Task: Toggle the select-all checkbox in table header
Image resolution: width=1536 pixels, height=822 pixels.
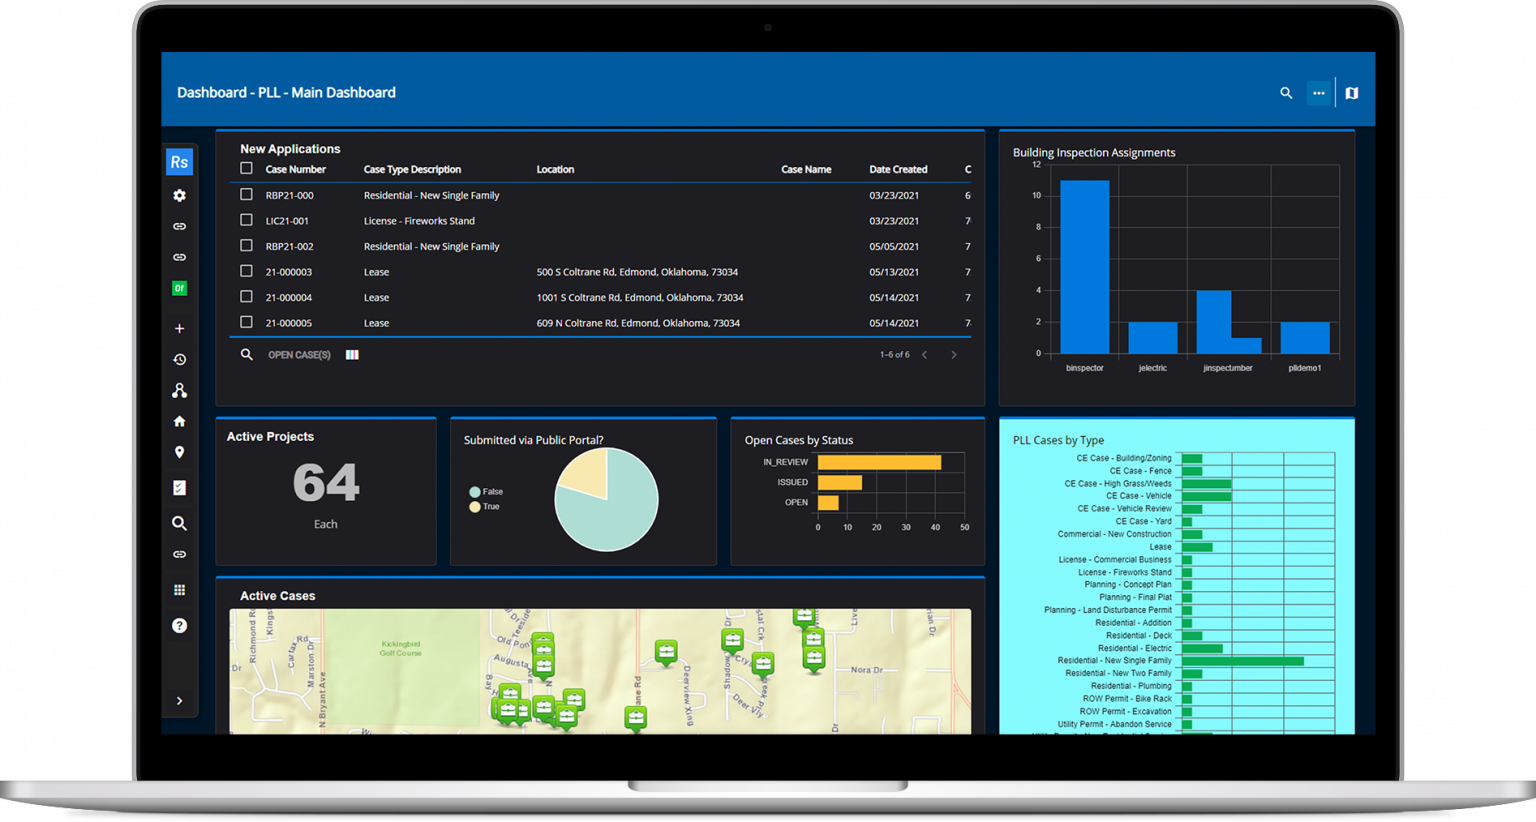Action: (x=246, y=169)
